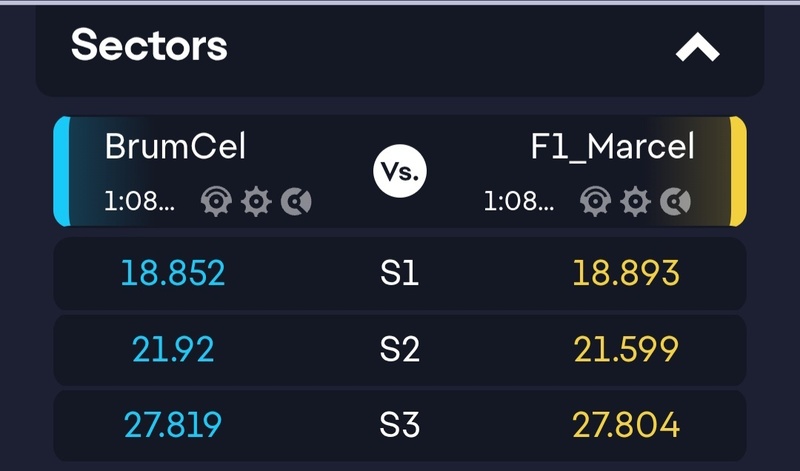
Task: Click the Vs. badge
Action: (x=400, y=172)
